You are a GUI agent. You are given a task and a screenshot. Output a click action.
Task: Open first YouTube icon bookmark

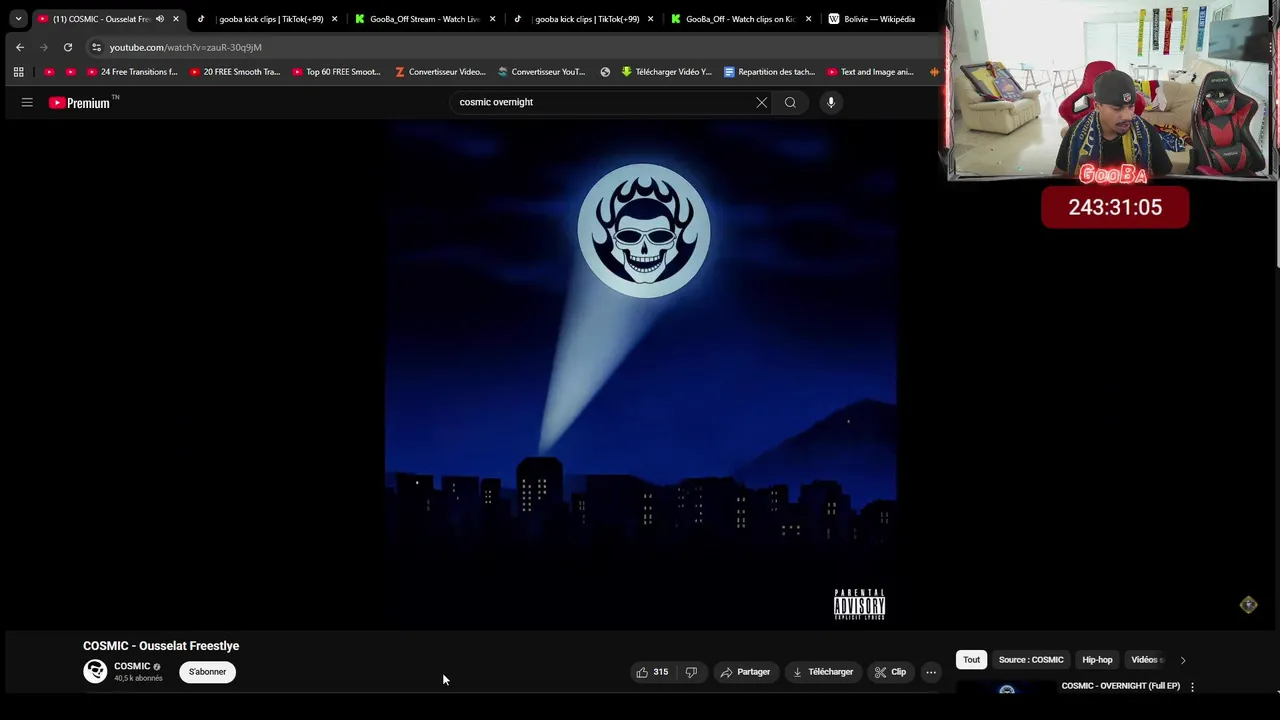pyautogui.click(x=49, y=72)
